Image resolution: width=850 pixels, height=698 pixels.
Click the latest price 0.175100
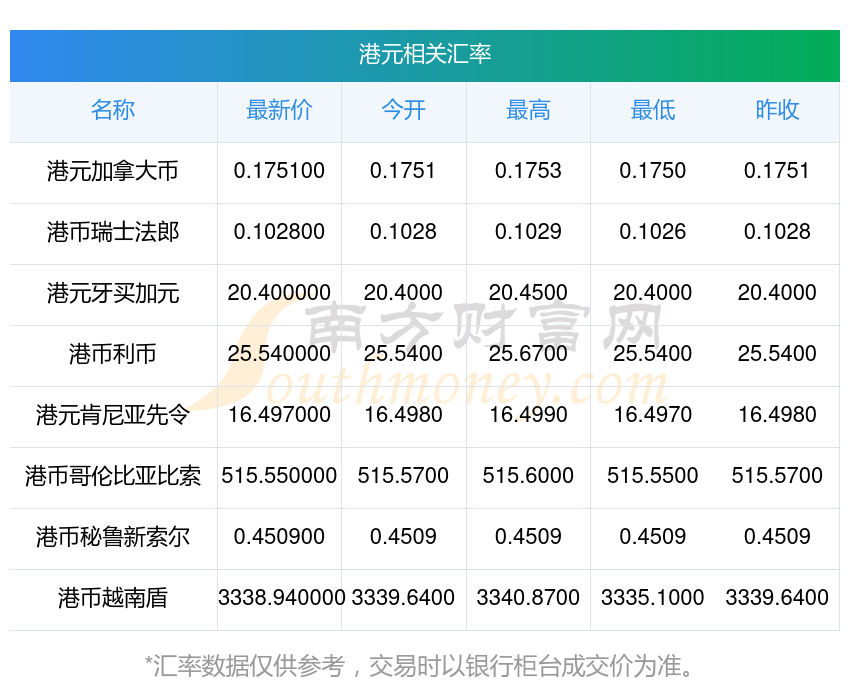[x=279, y=171]
